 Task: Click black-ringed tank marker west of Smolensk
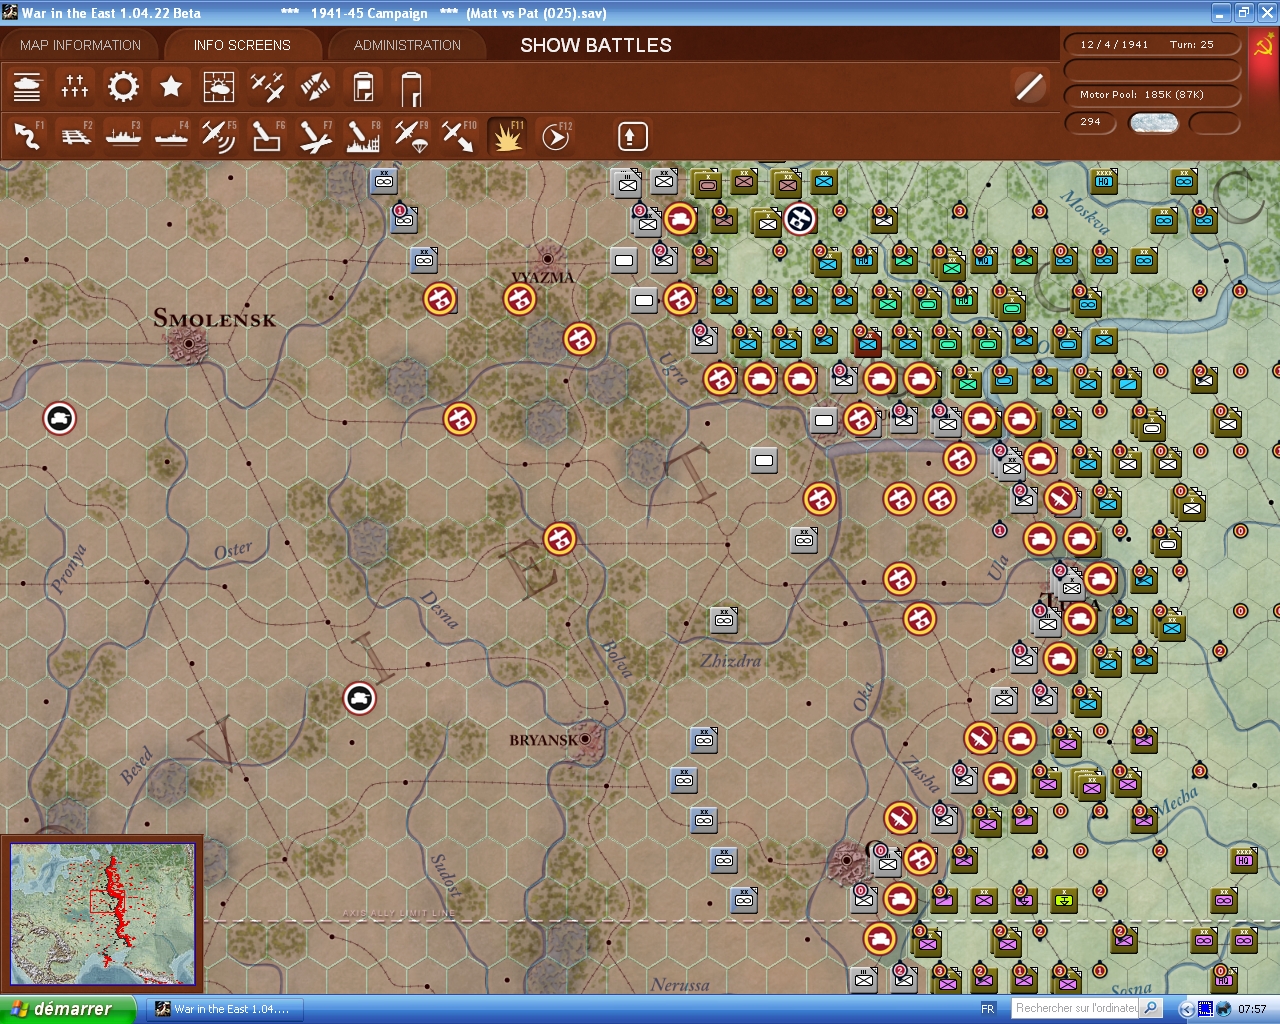coord(60,418)
